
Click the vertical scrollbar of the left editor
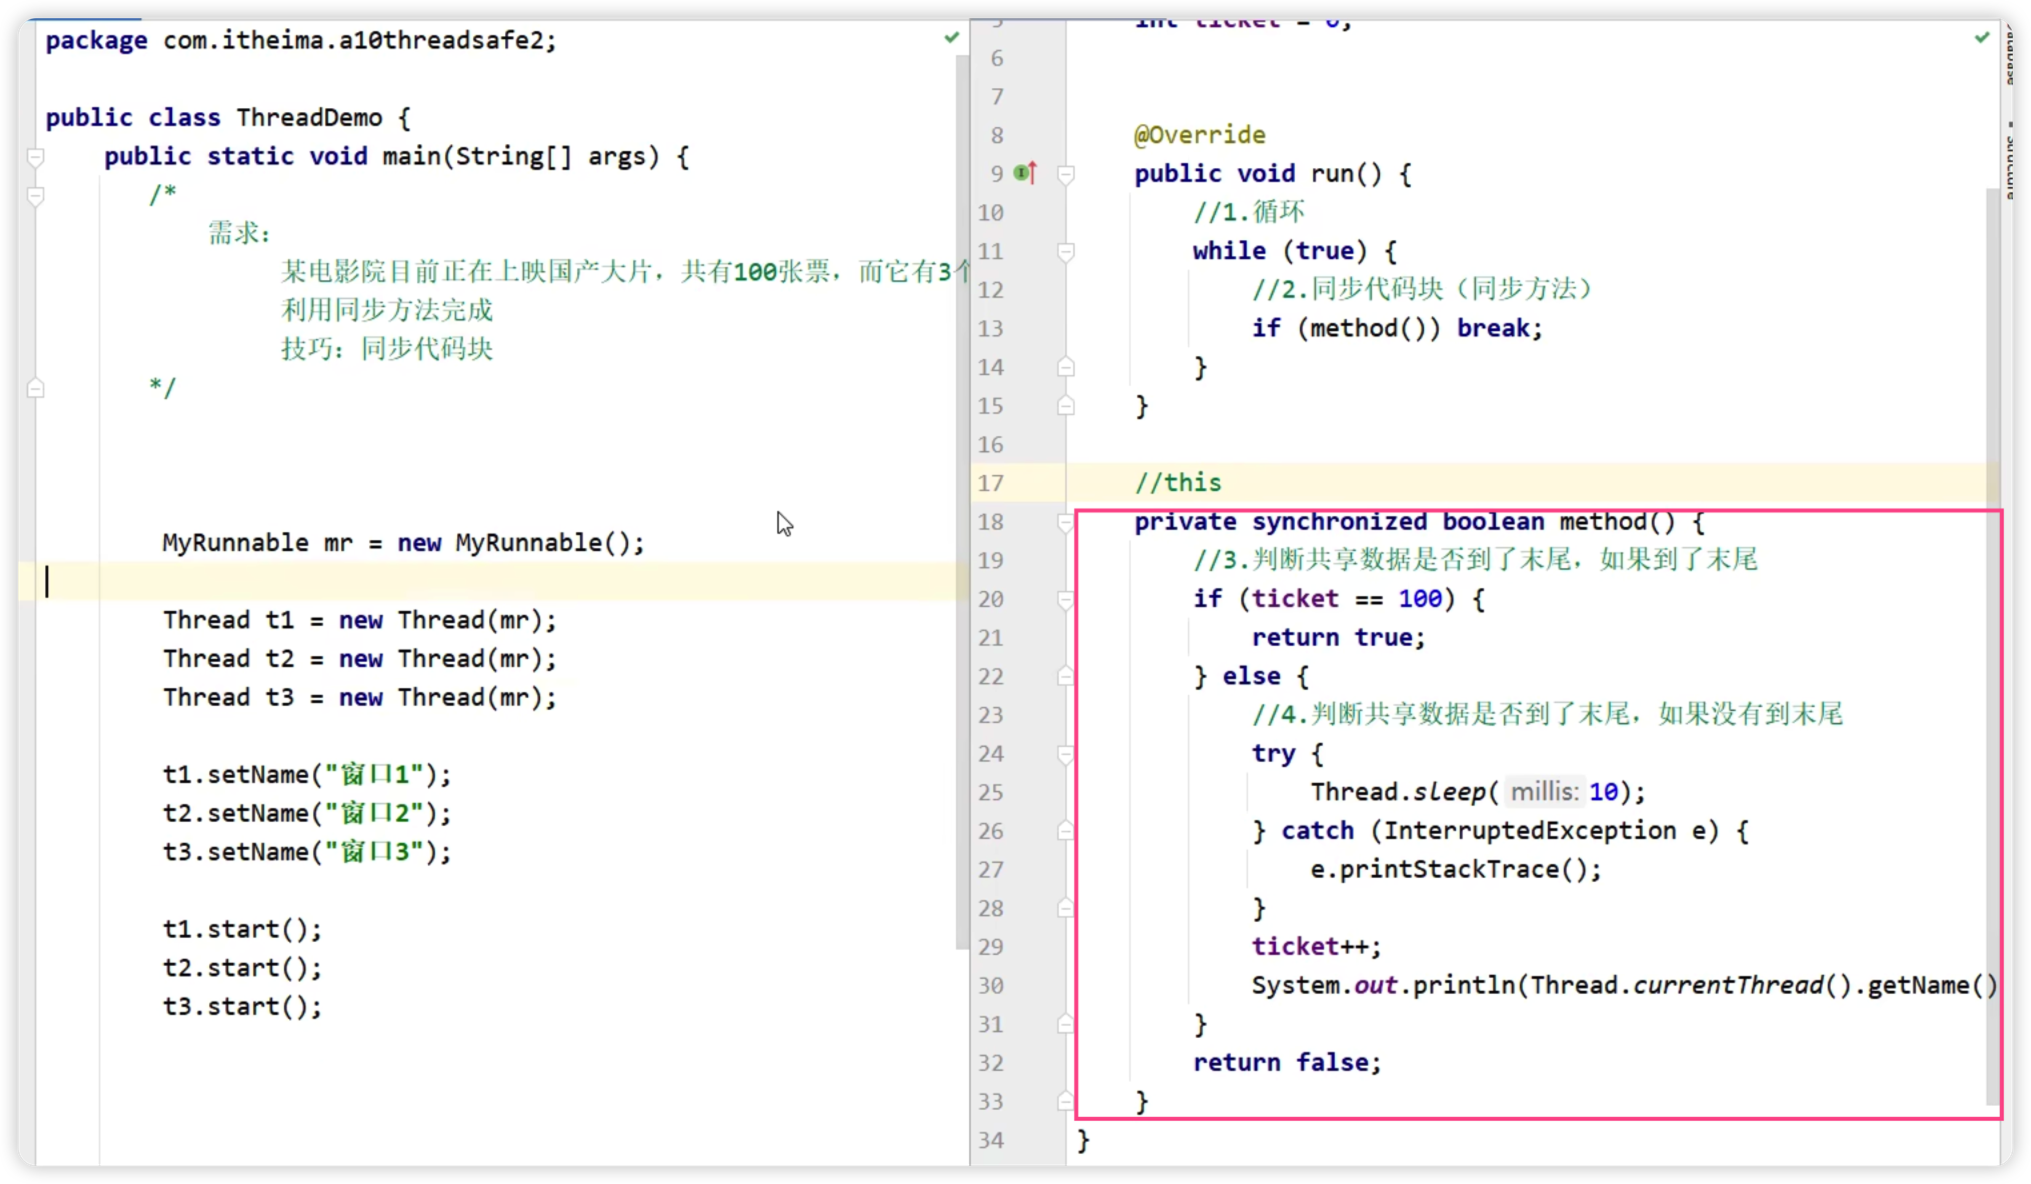[x=962, y=500]
